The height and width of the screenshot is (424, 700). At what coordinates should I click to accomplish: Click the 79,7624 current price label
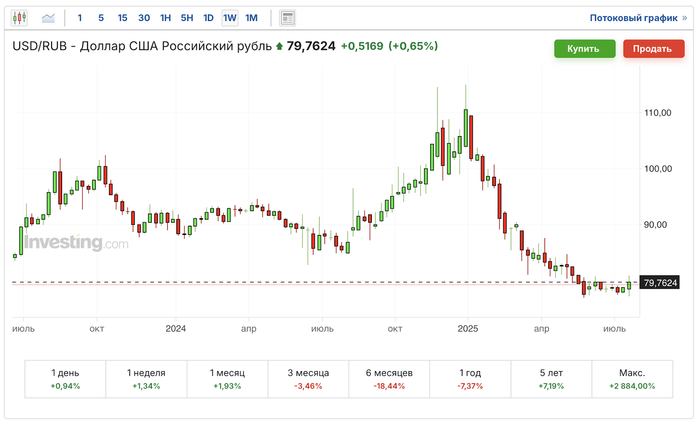(x=660, y=283)
